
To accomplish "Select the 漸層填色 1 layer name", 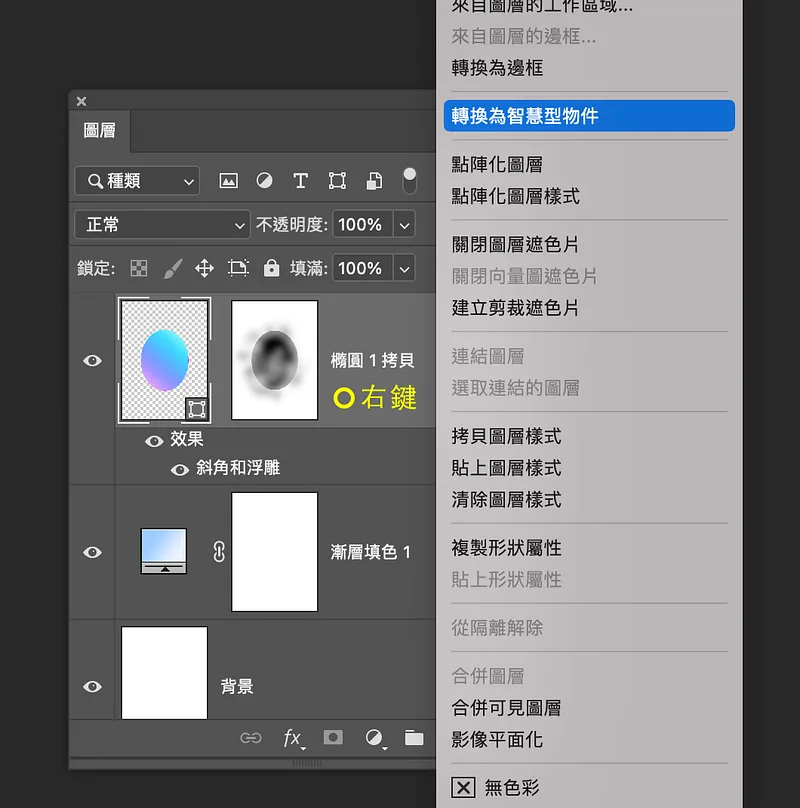I will (370, 552).
